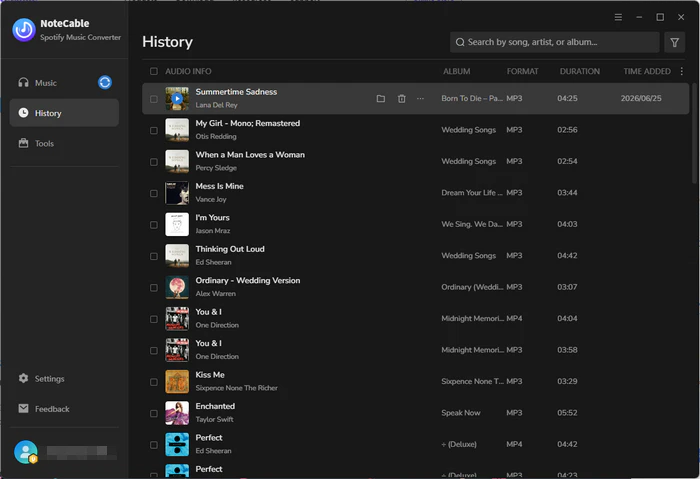Click the Mess Is Mine album cover
Viewport: 700px width, 479px height.
point(177,193)
